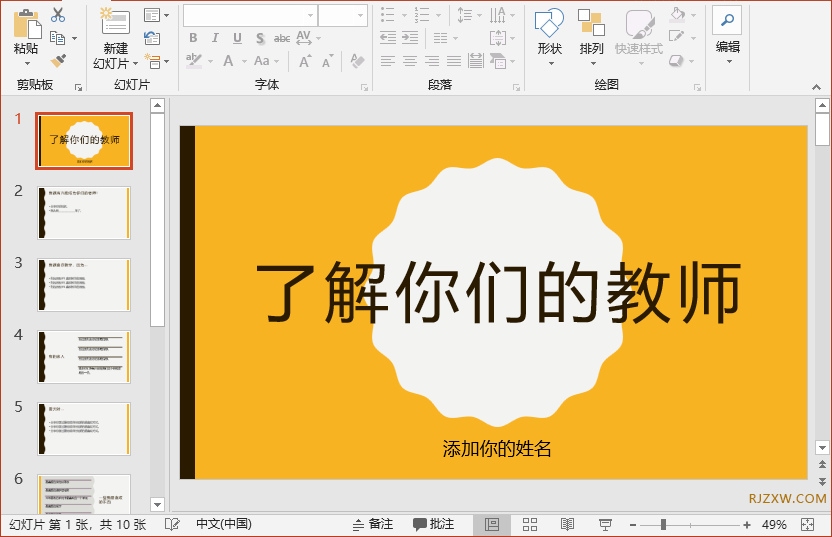Open the font name combo box
The height and width of the screenshot is (537, 832).
pyautogui.click(x=250, y=15)
